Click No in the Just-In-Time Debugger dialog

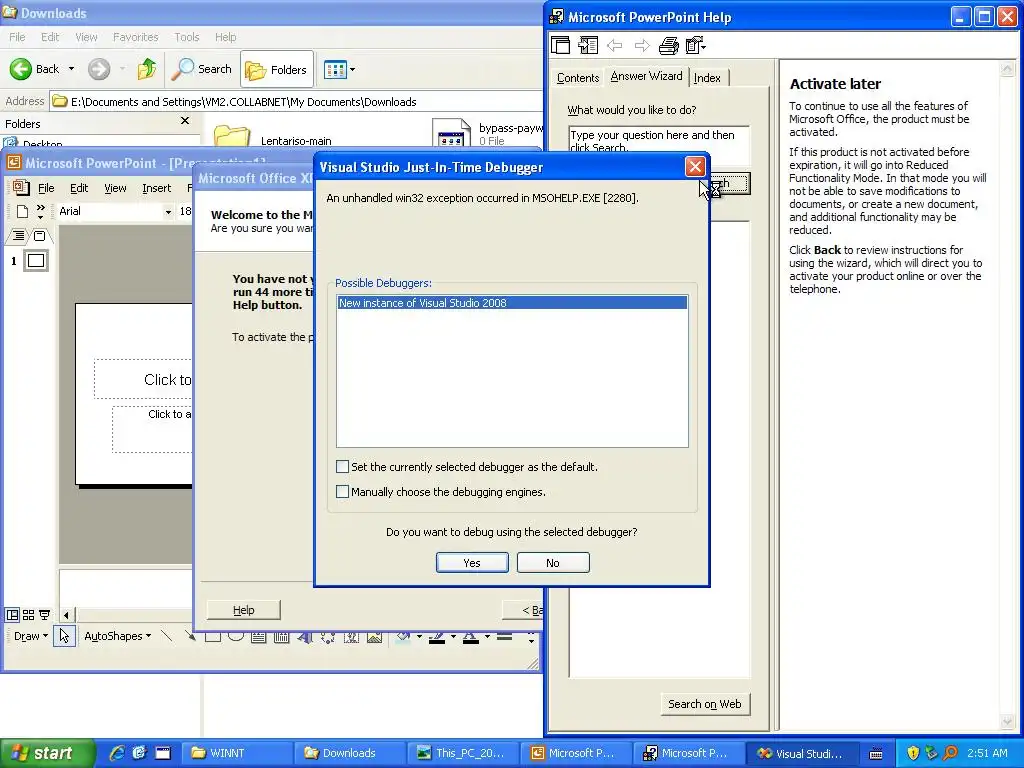pos(553,563)
